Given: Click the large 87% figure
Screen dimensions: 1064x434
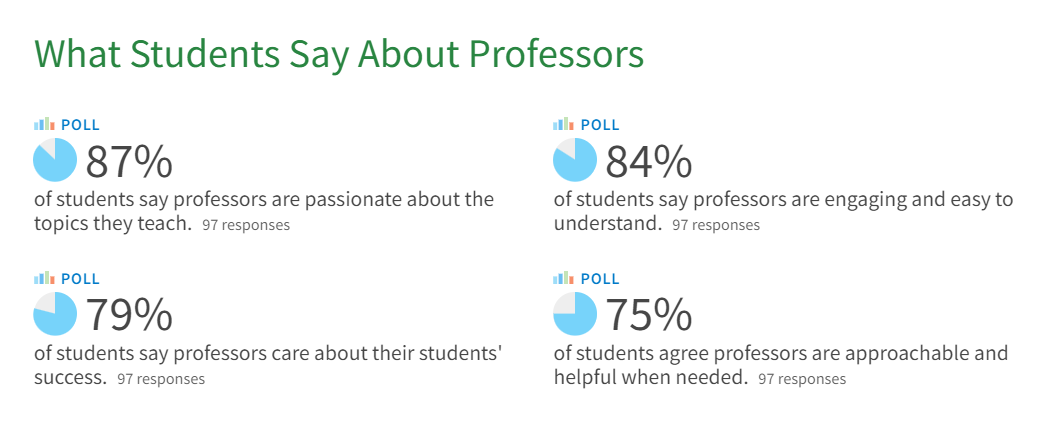Looking at the screenshot, I should [129, 163].
